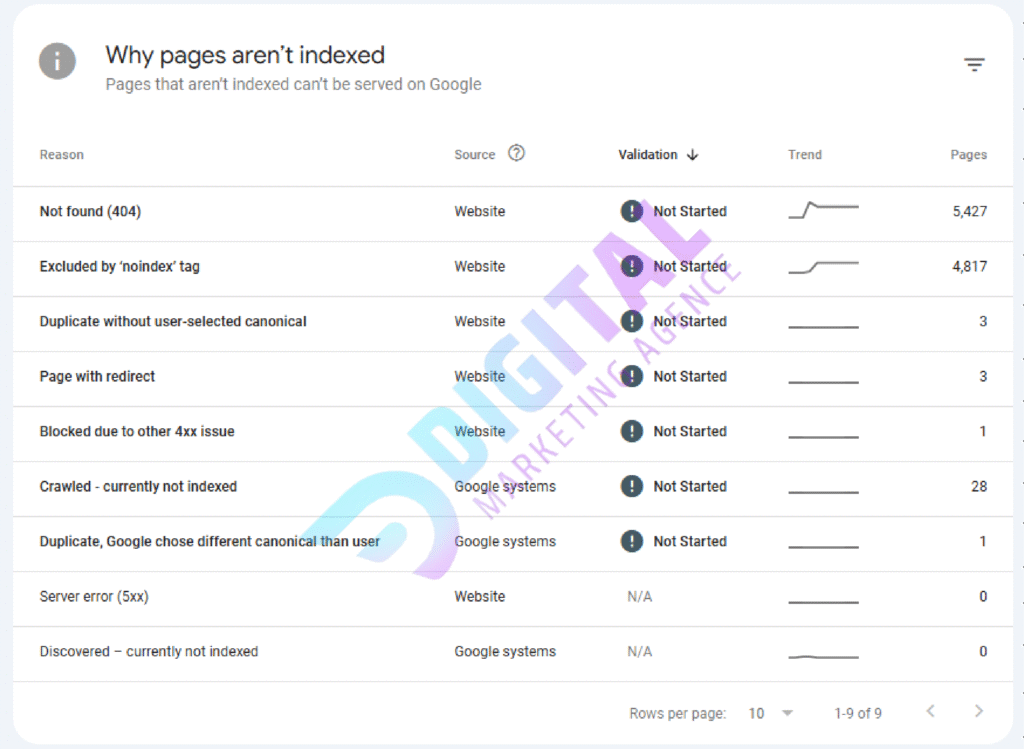The width and height of the screenshot is (1024, 749).
Task: Click warning icon on Blocked due to 4xx issue
Action: pos(632,431)
